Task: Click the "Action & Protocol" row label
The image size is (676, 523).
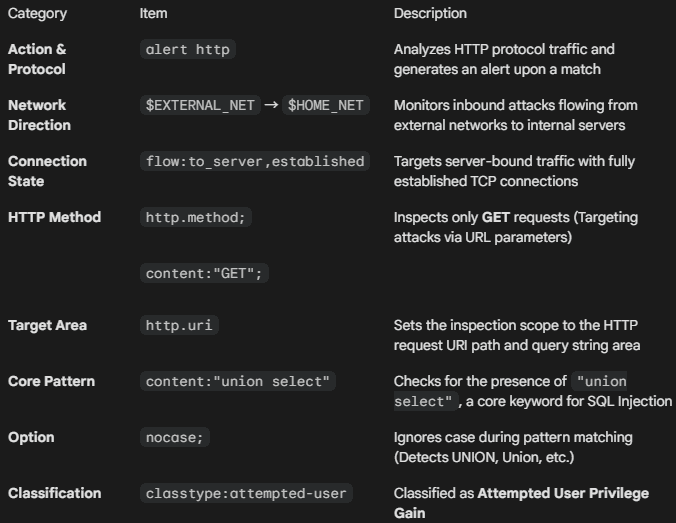Action: pos(37,59)
